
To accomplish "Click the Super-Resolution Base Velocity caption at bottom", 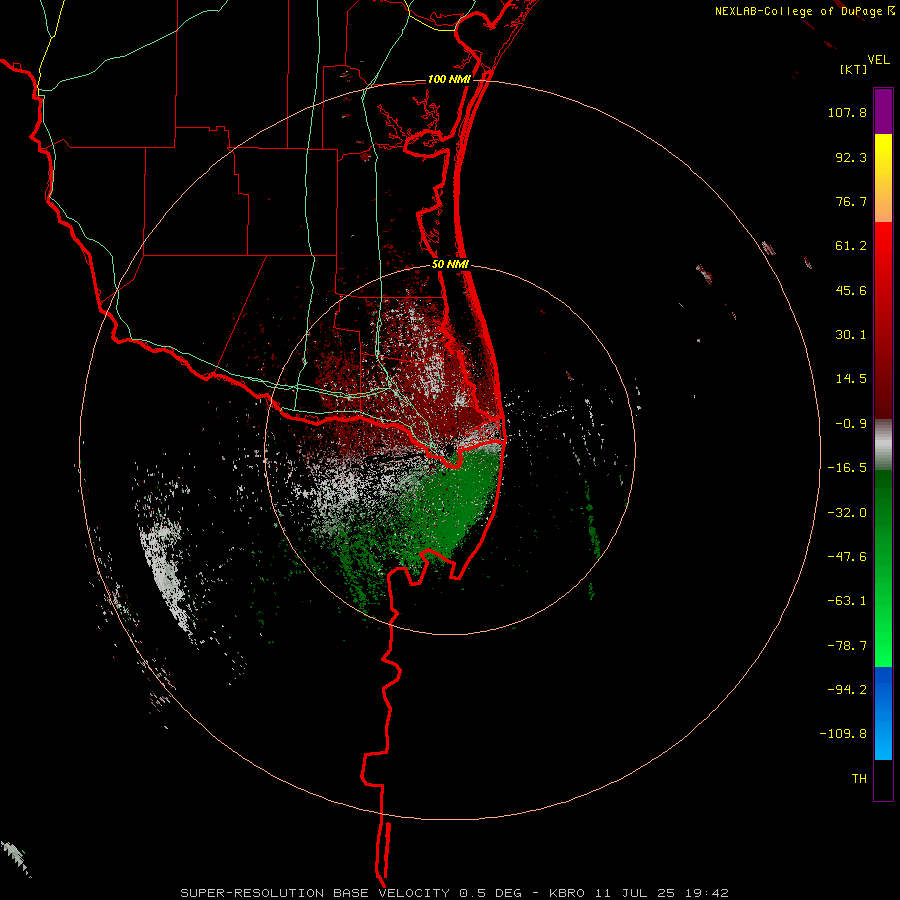I will tap(454, 893).
